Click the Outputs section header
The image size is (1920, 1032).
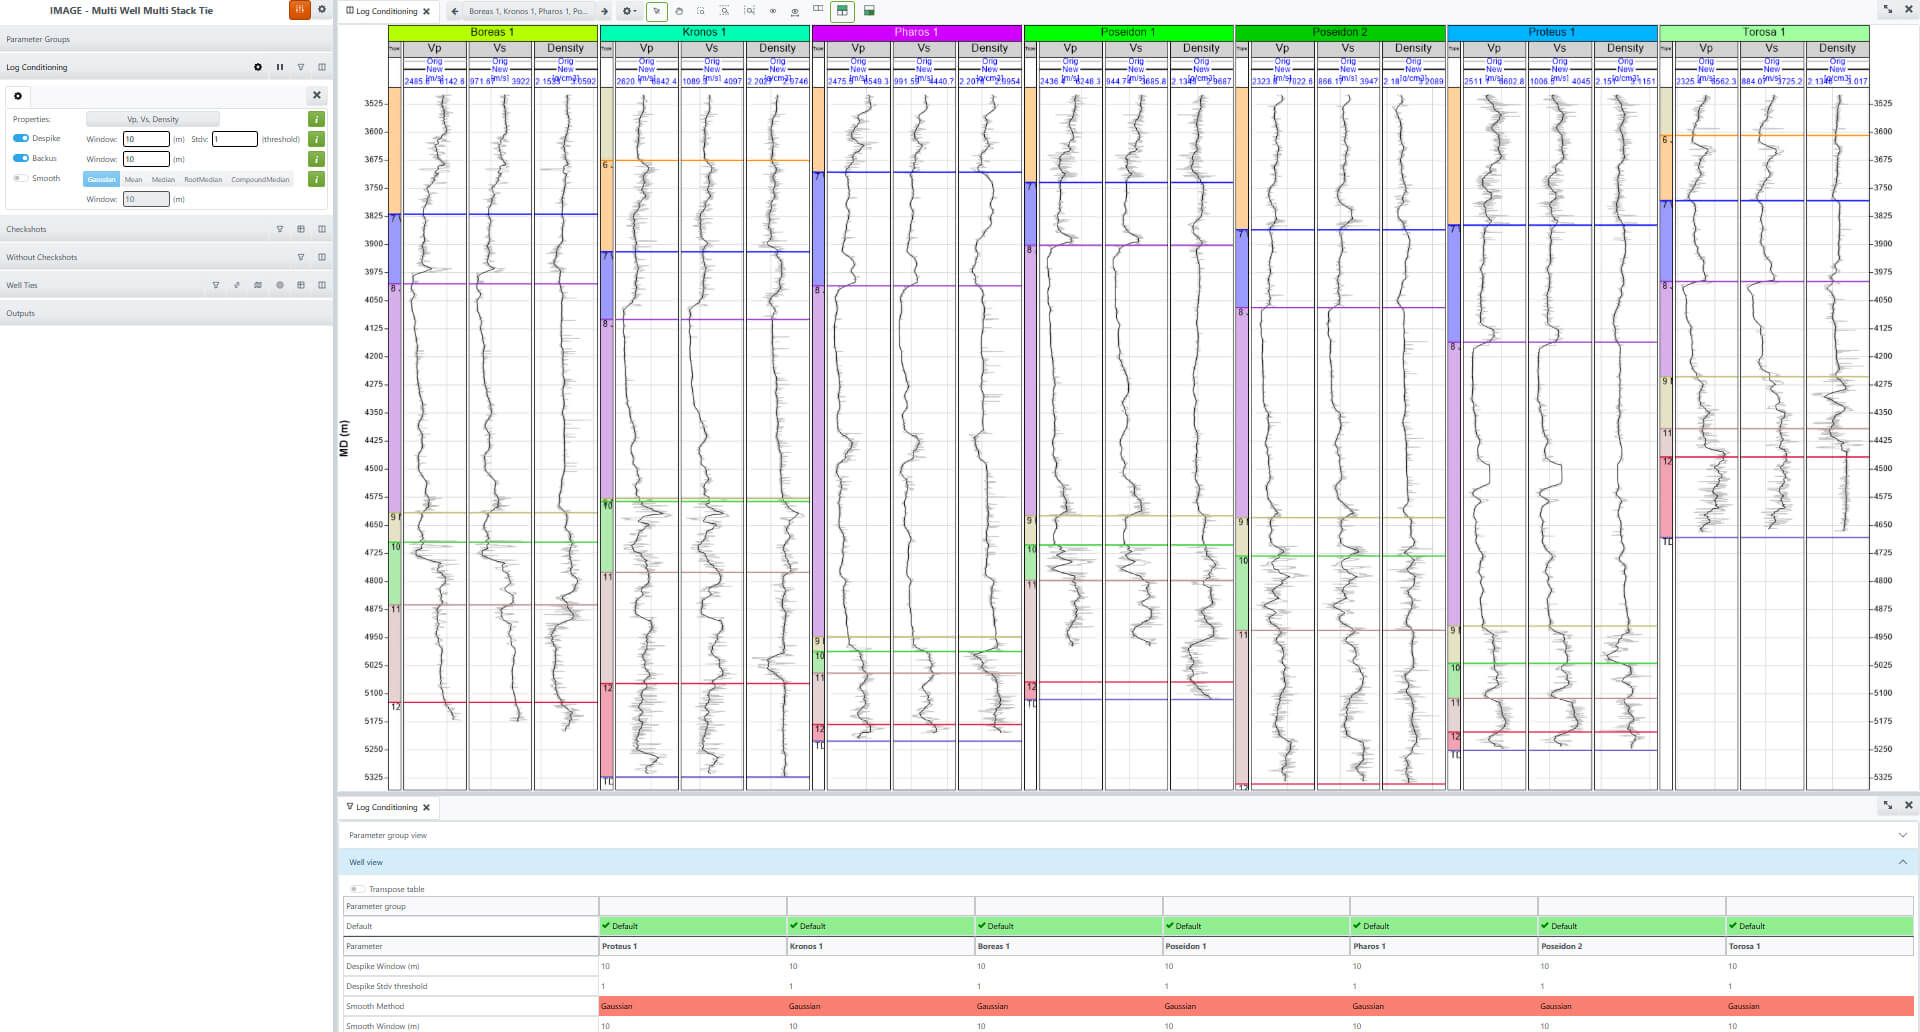point(20,313)
